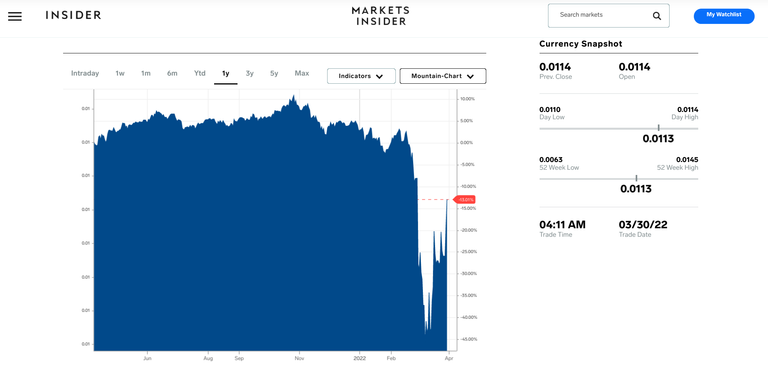The image size is (768, 380).
Task: Choose the 5y time range
Action: 274,73
